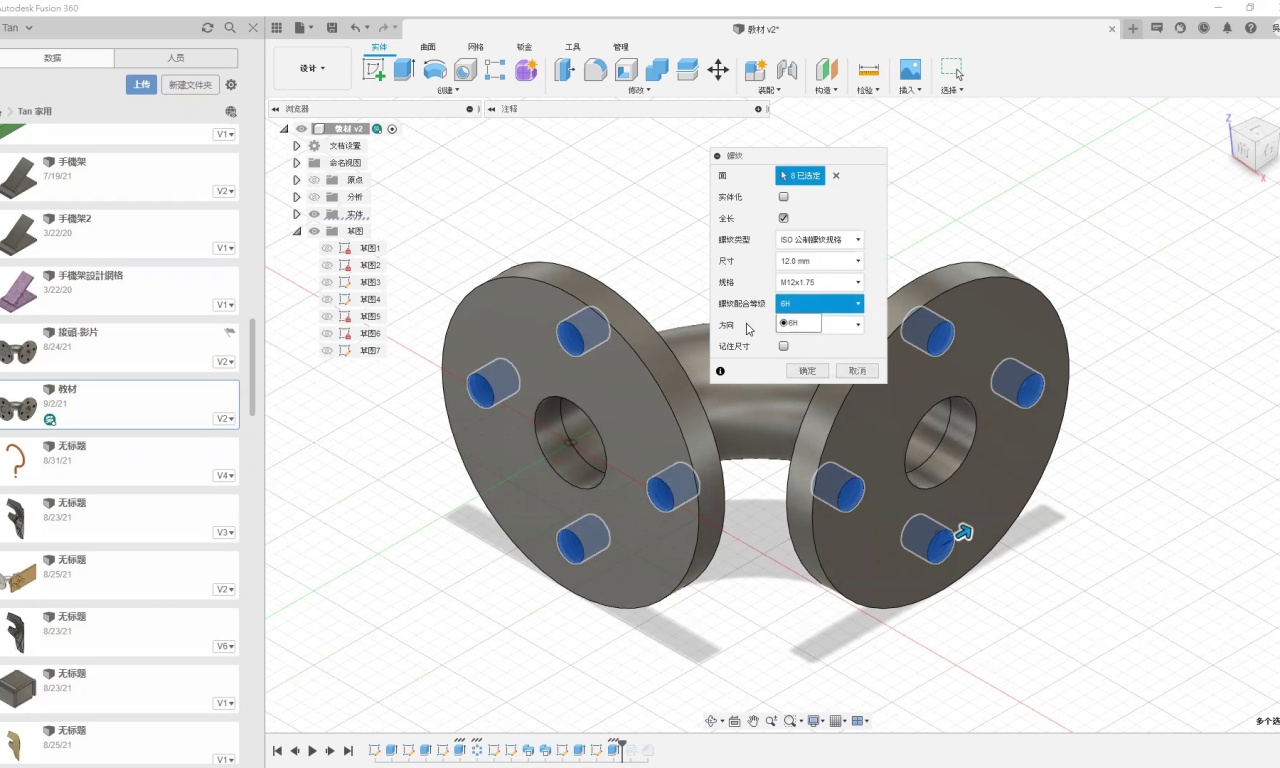Toggle visibility of 草图1

(327, 248)
